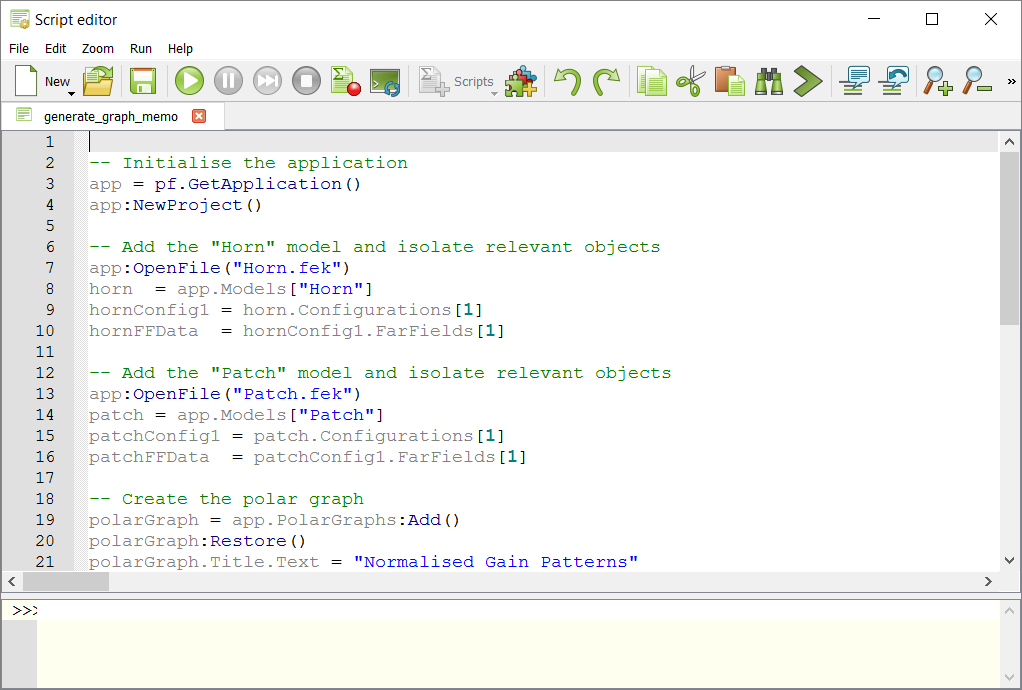Viewport: 1022px width, 690px height.
Task: Open the Run menu
Action: pyautogui.click(x=140, y=48)
